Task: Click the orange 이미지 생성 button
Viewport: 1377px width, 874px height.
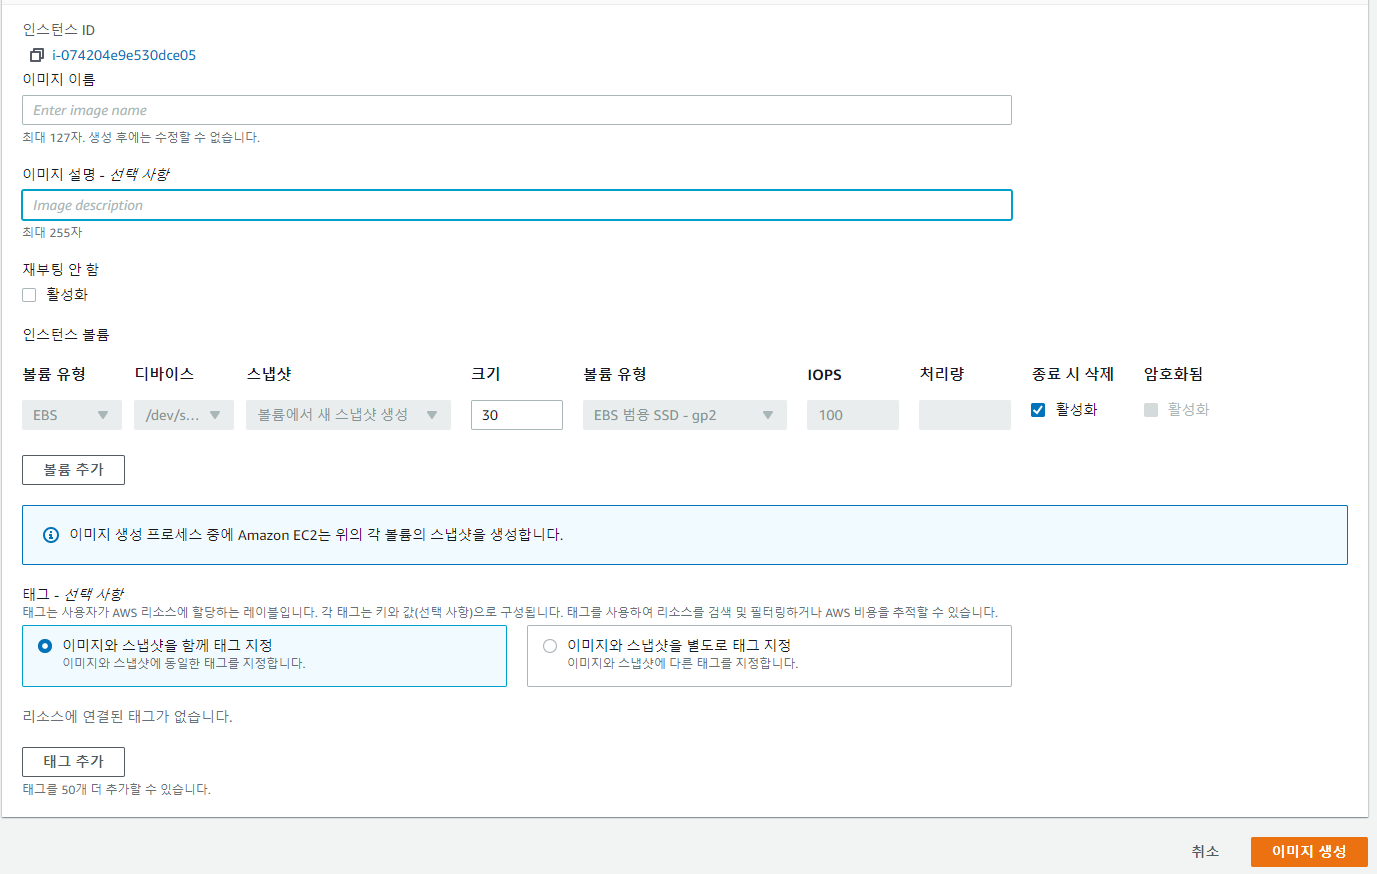Action: [1309, 852]
